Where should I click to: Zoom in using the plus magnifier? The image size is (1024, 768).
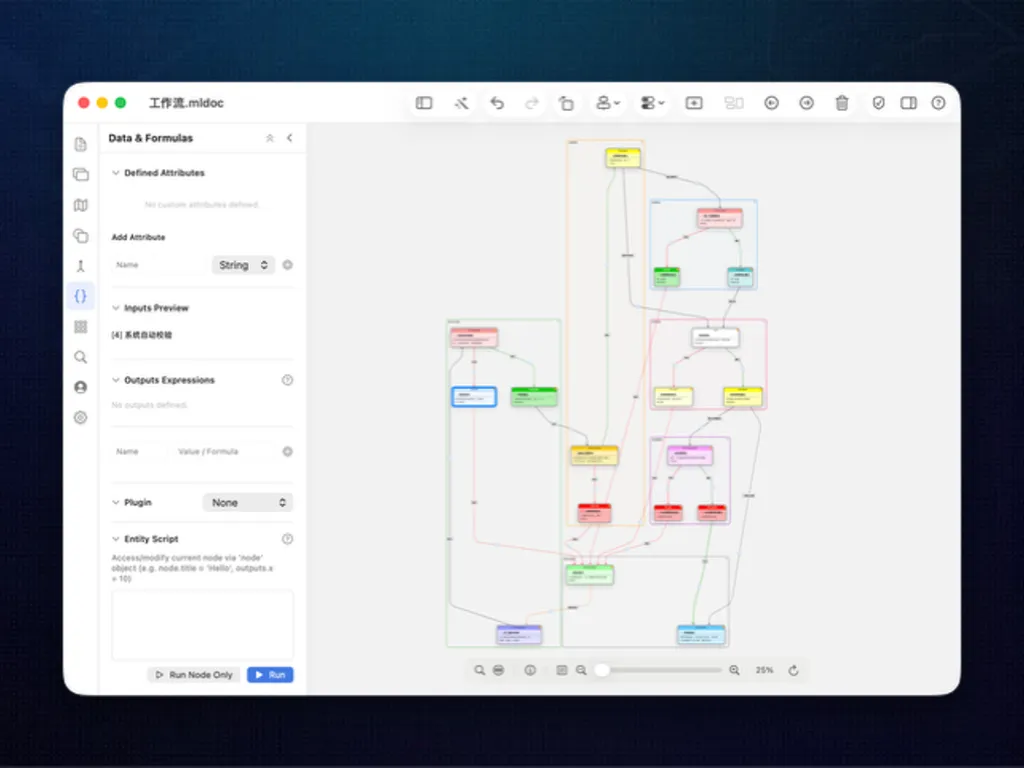click(x=734, y=670)
